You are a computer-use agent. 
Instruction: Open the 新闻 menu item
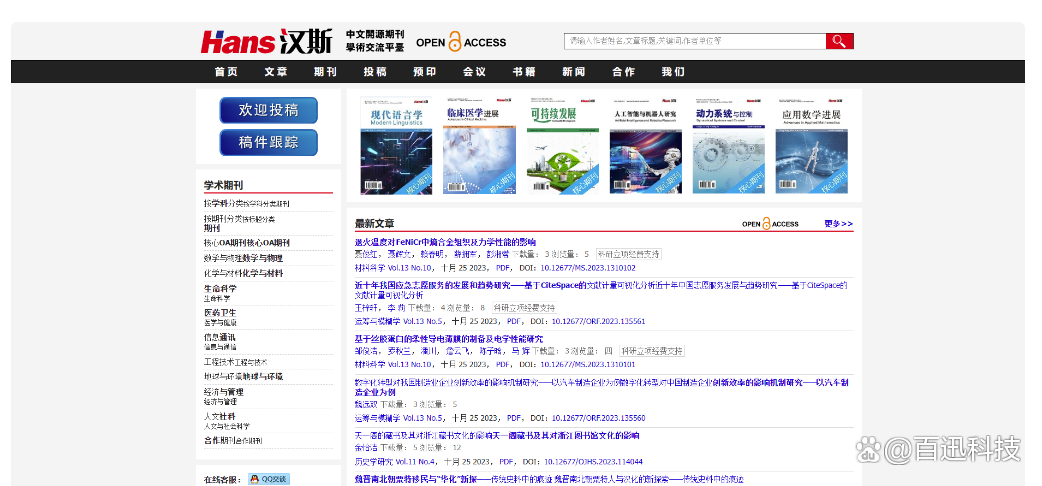point(573,72)
